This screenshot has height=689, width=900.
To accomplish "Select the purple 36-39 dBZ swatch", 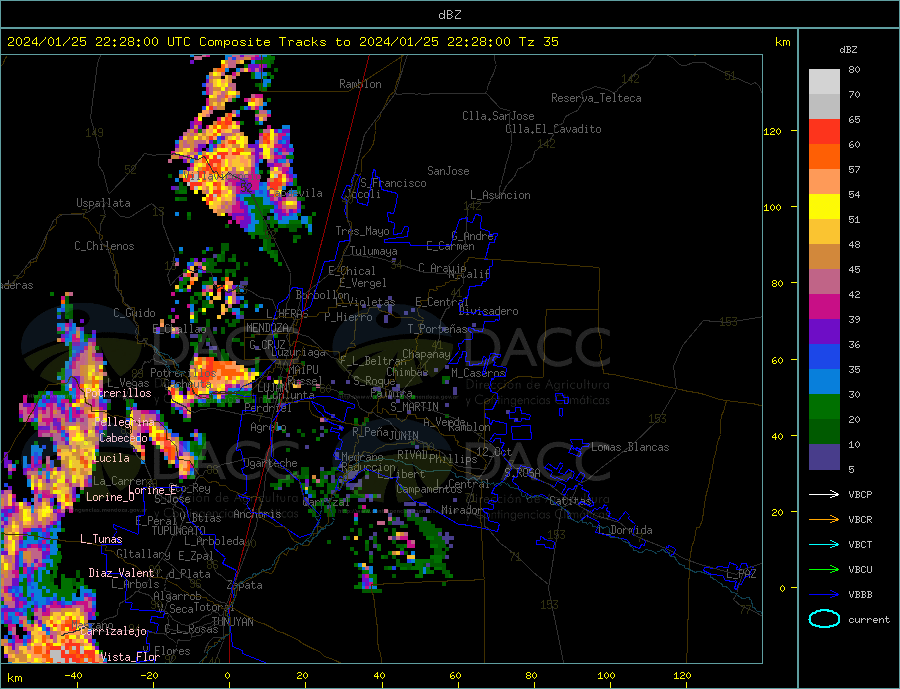I will pyautogui.click(x=824, y=332).
